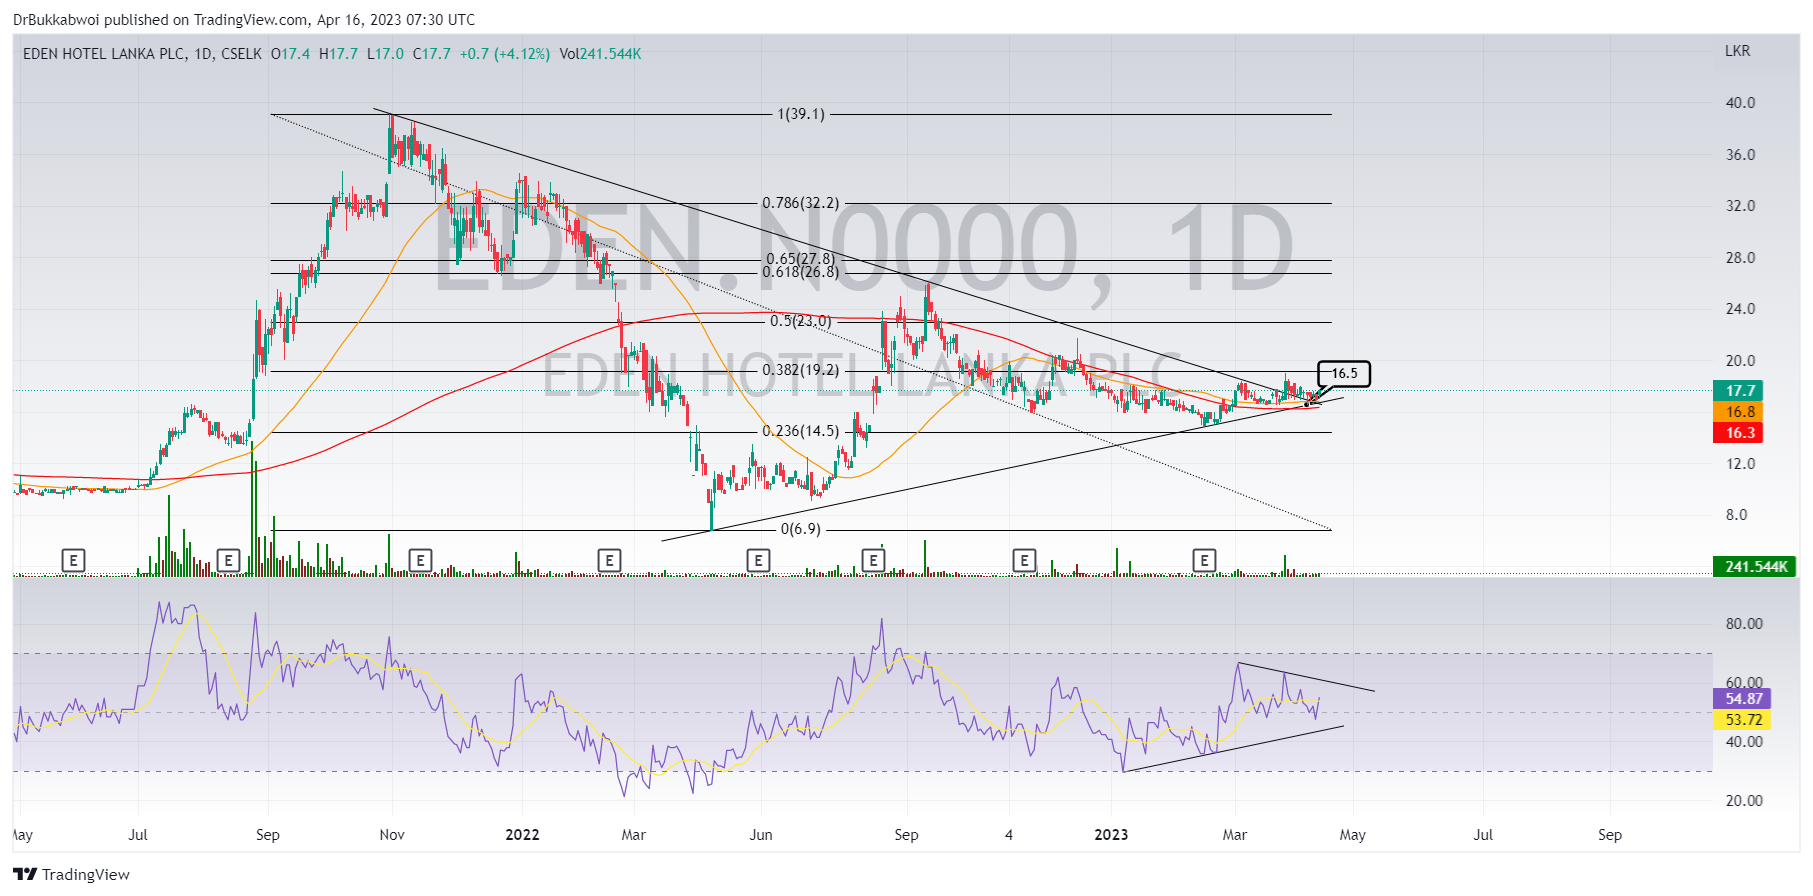Click the purple 54.87 RSI value label
1813x896 pixels.
tap(1742, 699)
